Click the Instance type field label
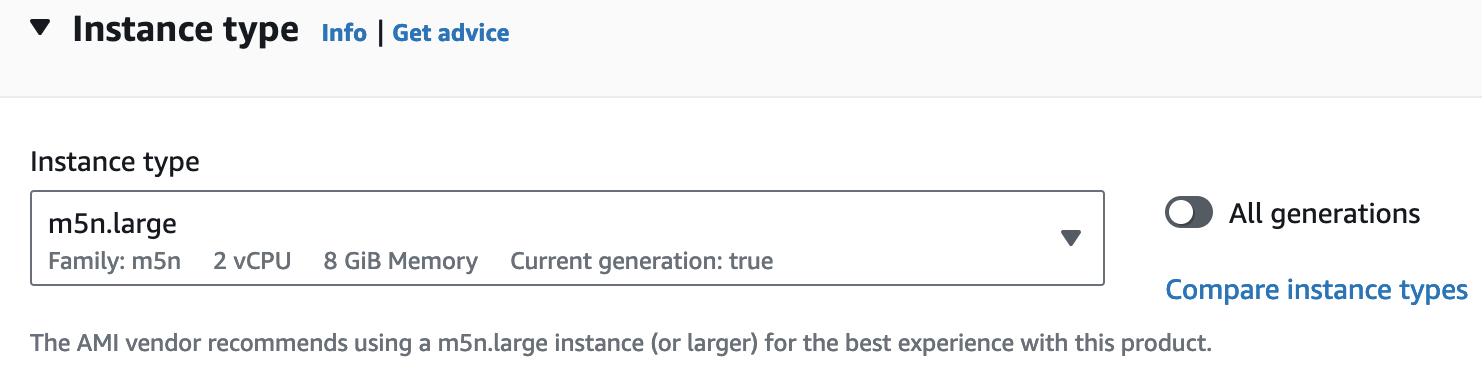1482x370 pixels. click(x=115, y=161)
